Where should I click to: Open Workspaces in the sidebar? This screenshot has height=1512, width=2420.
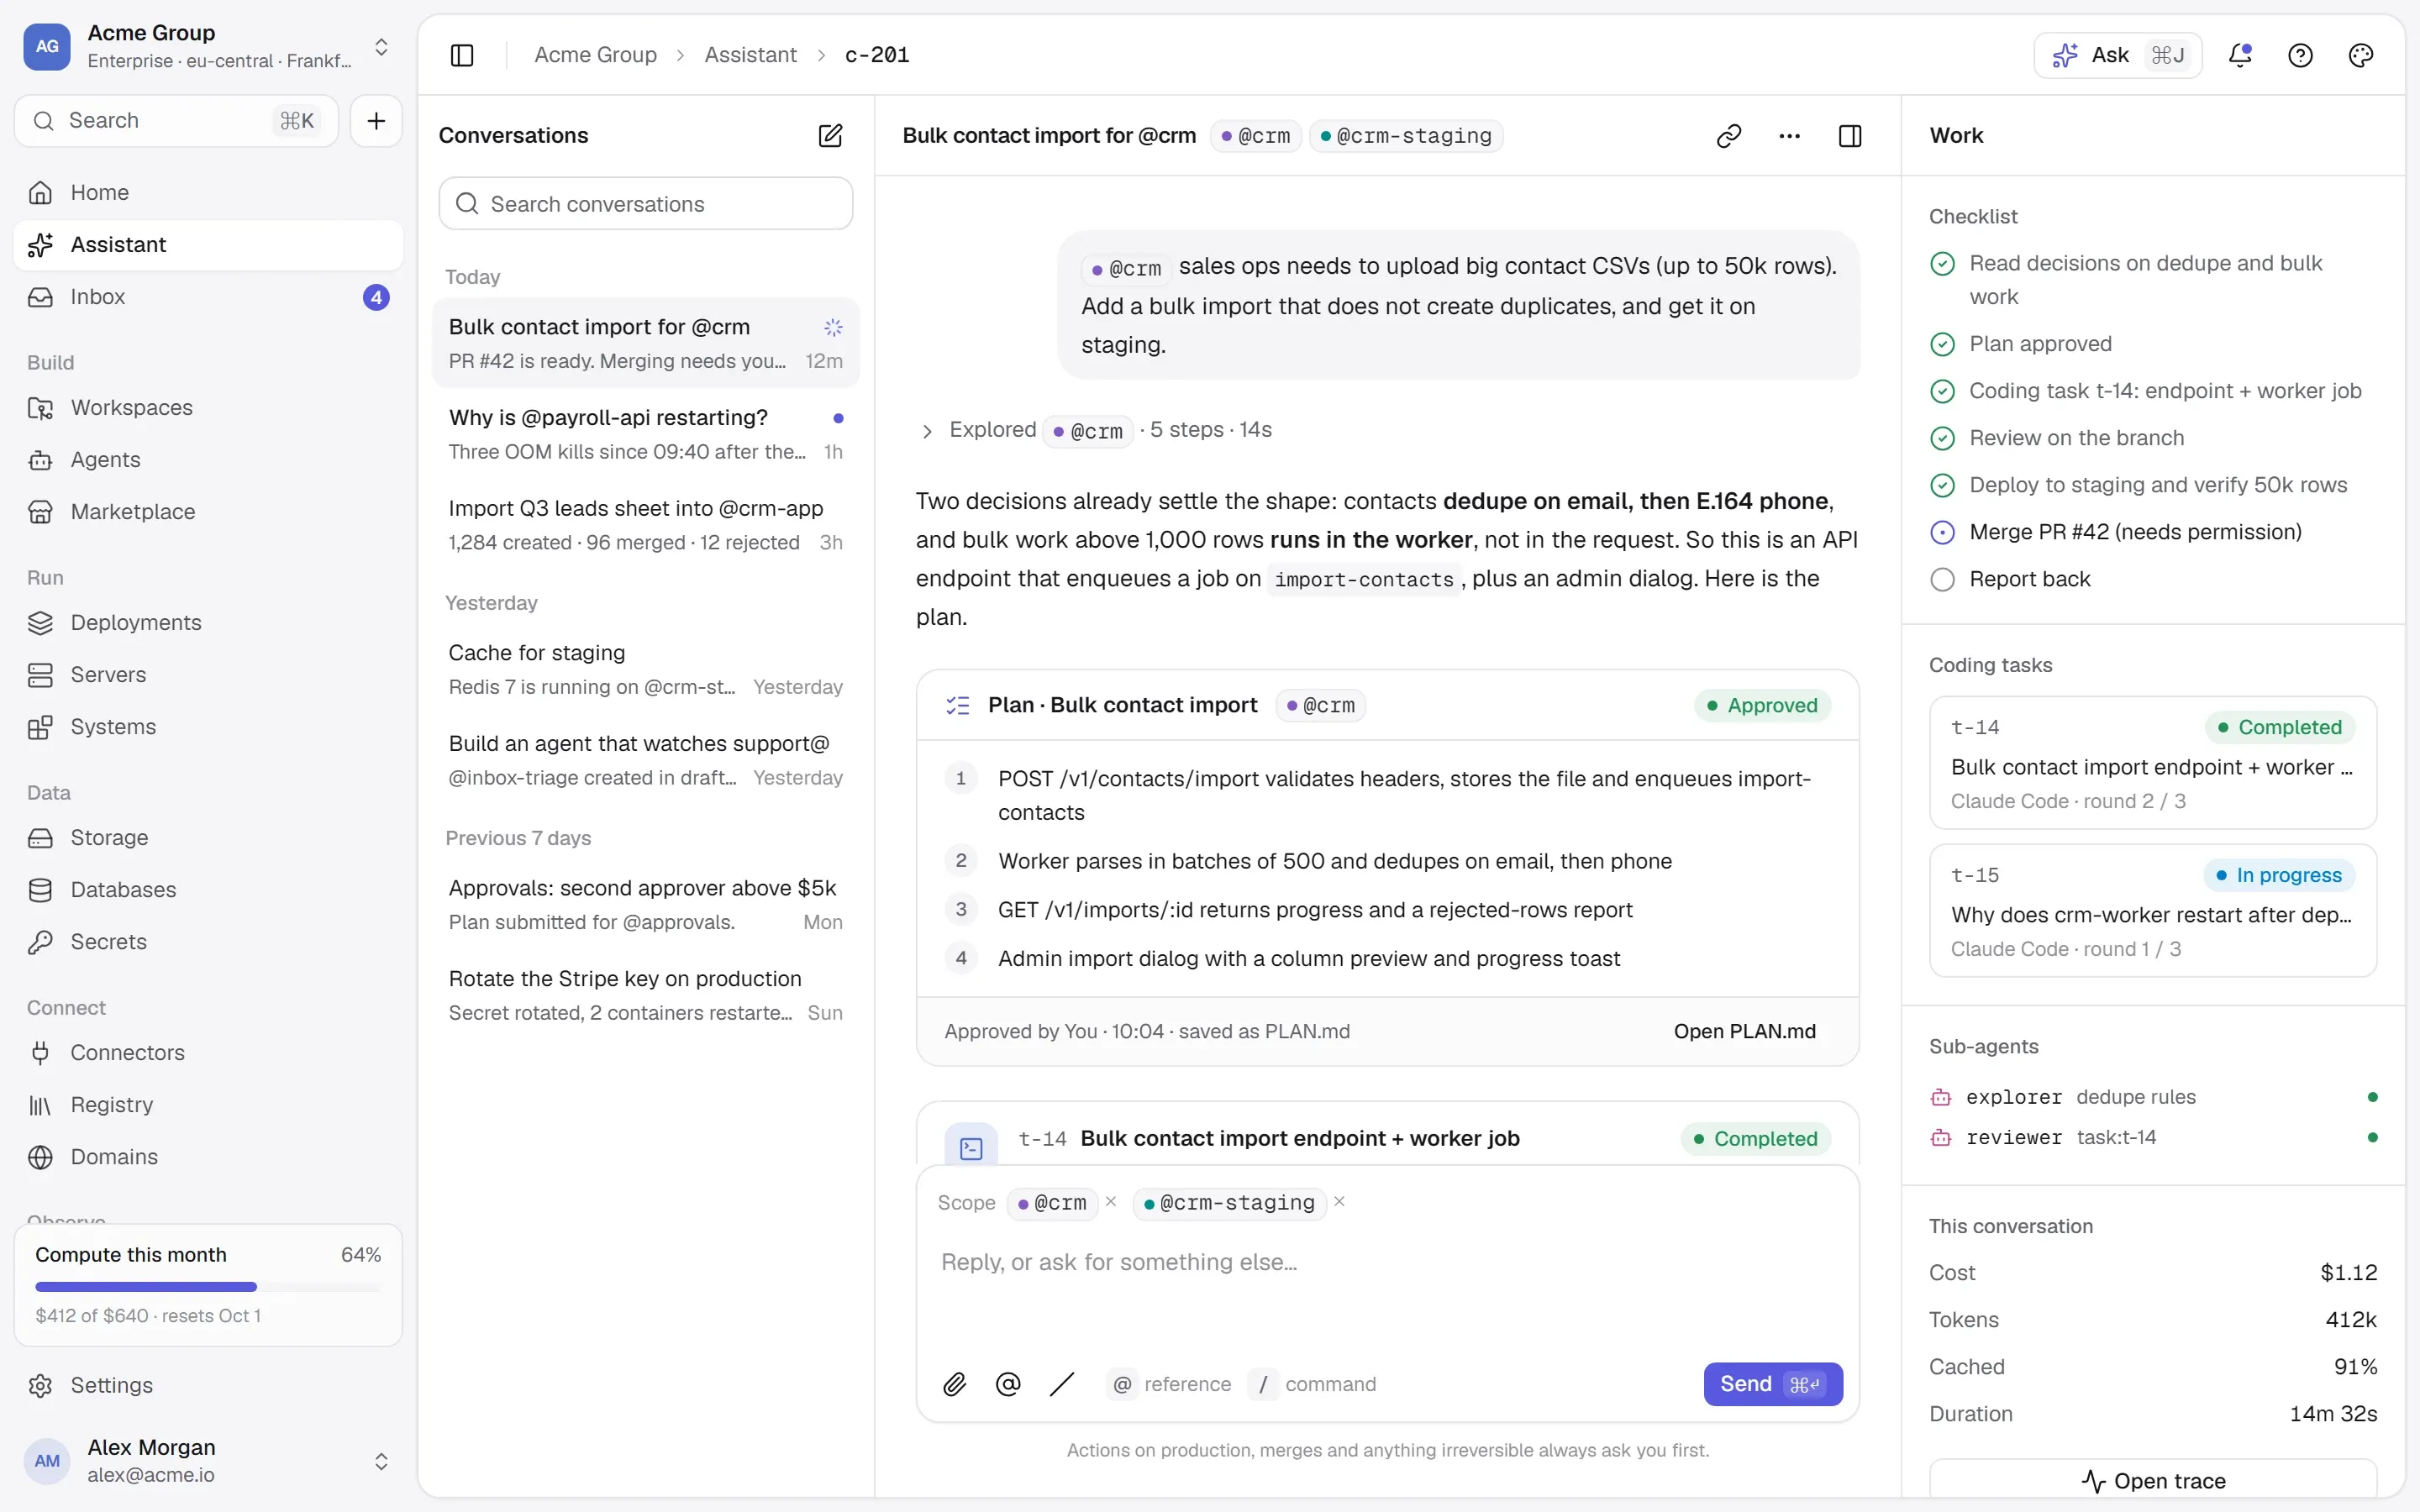click(x=208, y=407)
